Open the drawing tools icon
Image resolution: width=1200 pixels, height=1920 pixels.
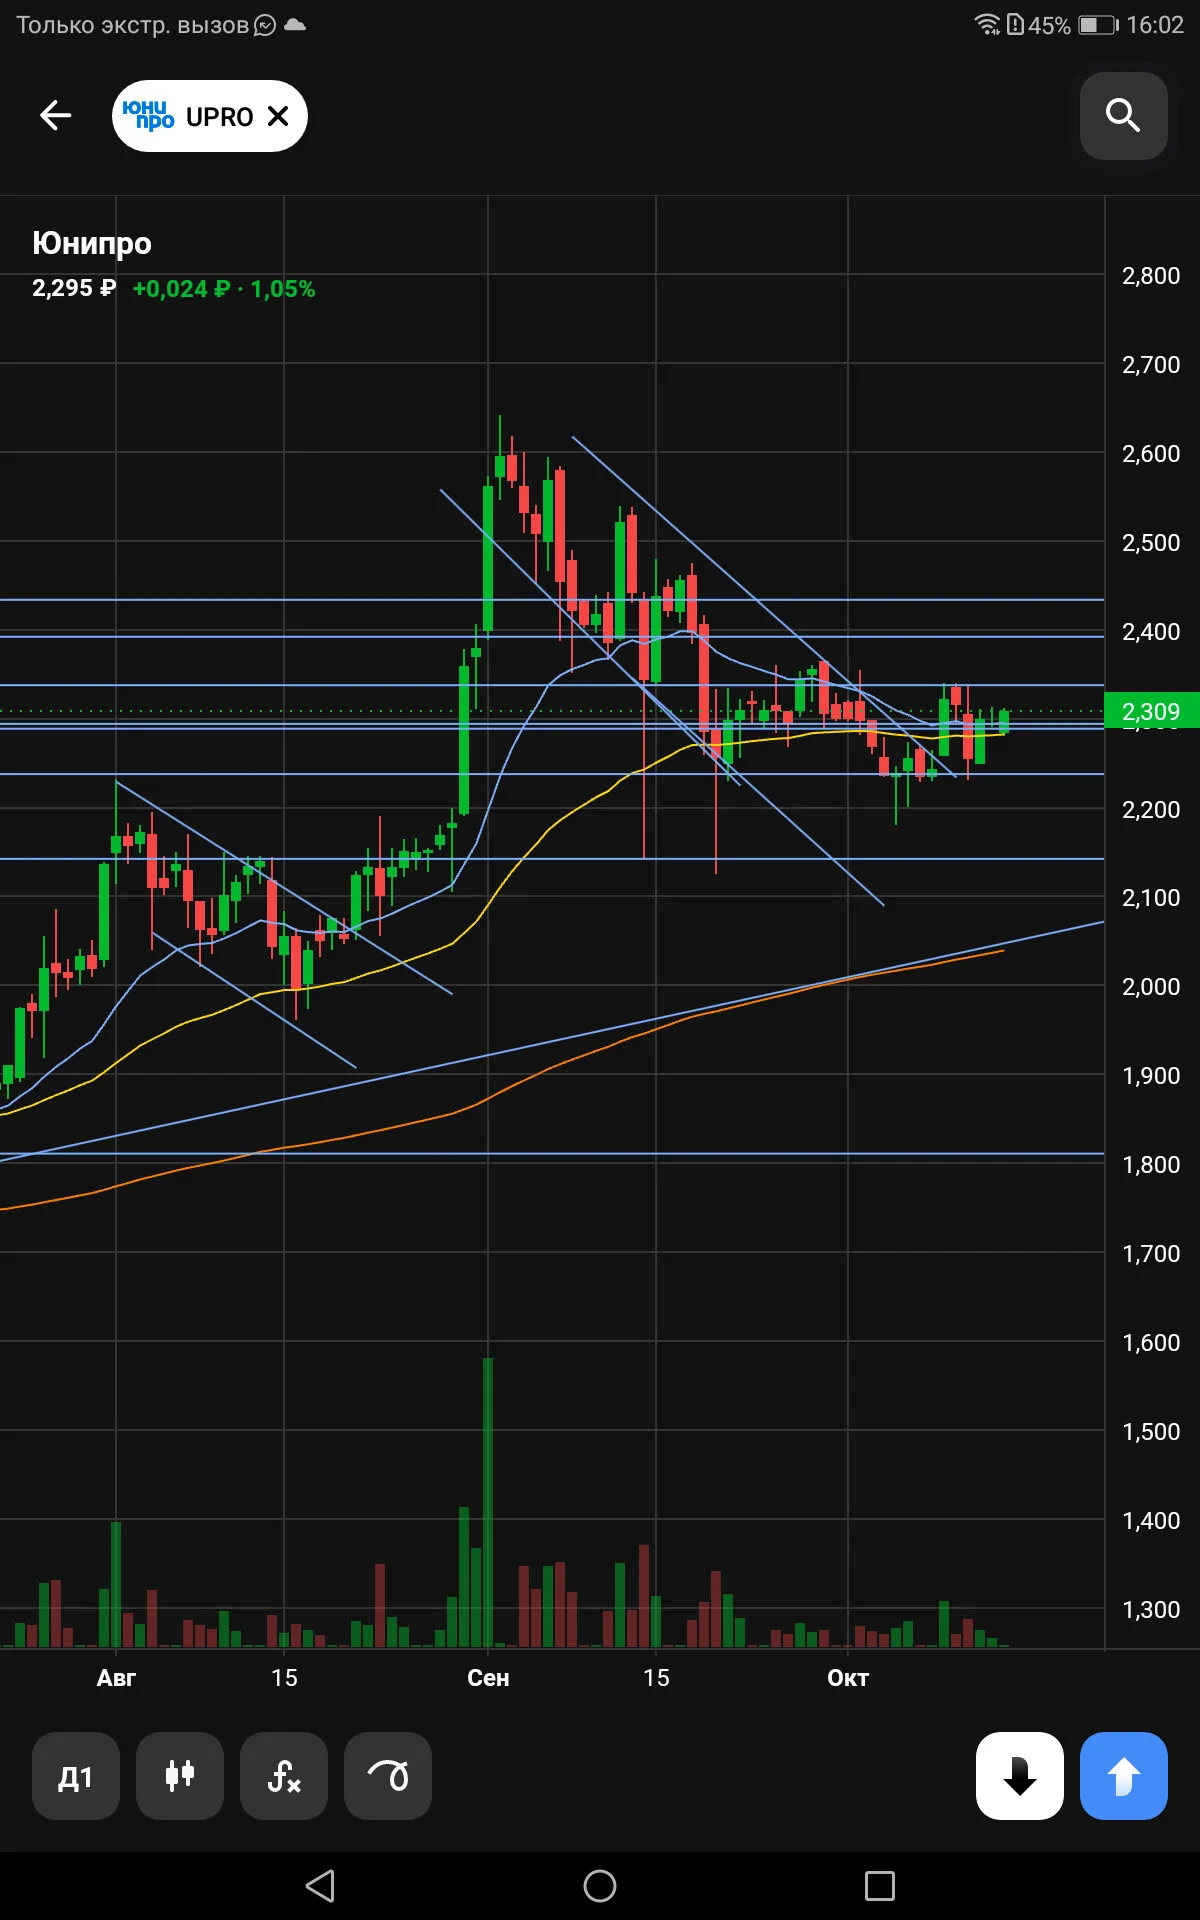[x=388, y=1776]
